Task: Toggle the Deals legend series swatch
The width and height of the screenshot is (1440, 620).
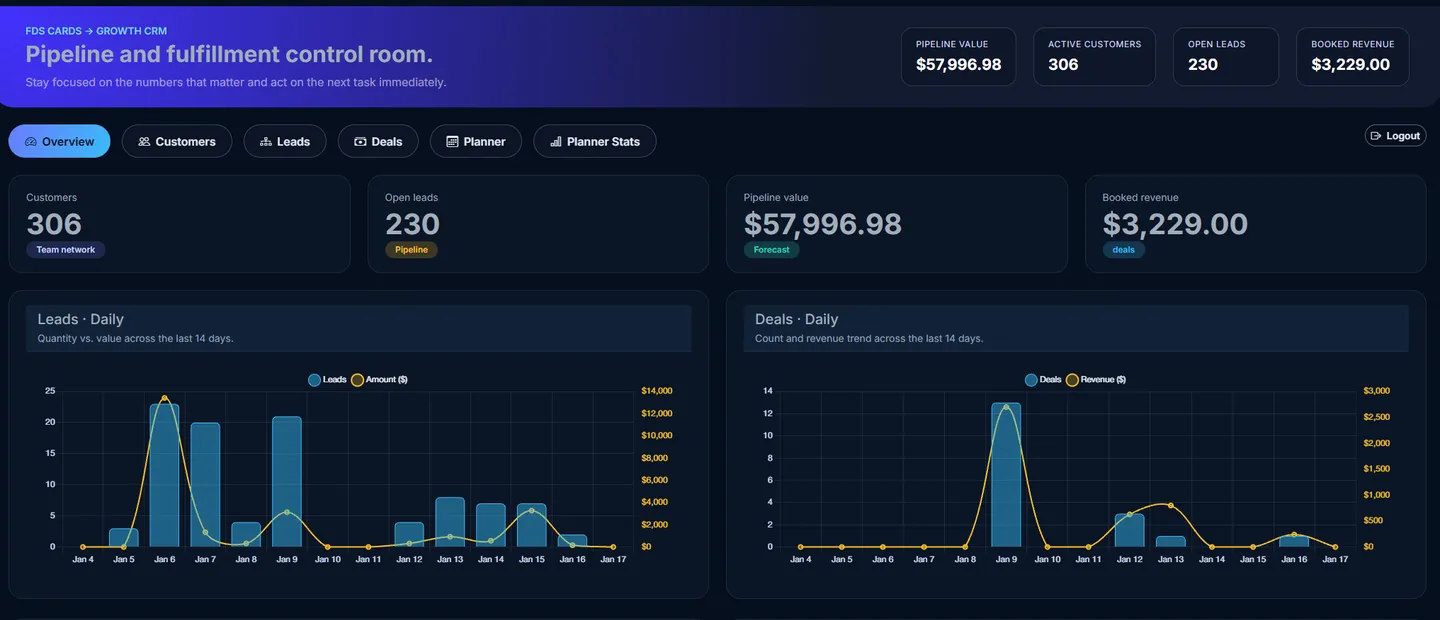Action: (x=1032, y=380)
